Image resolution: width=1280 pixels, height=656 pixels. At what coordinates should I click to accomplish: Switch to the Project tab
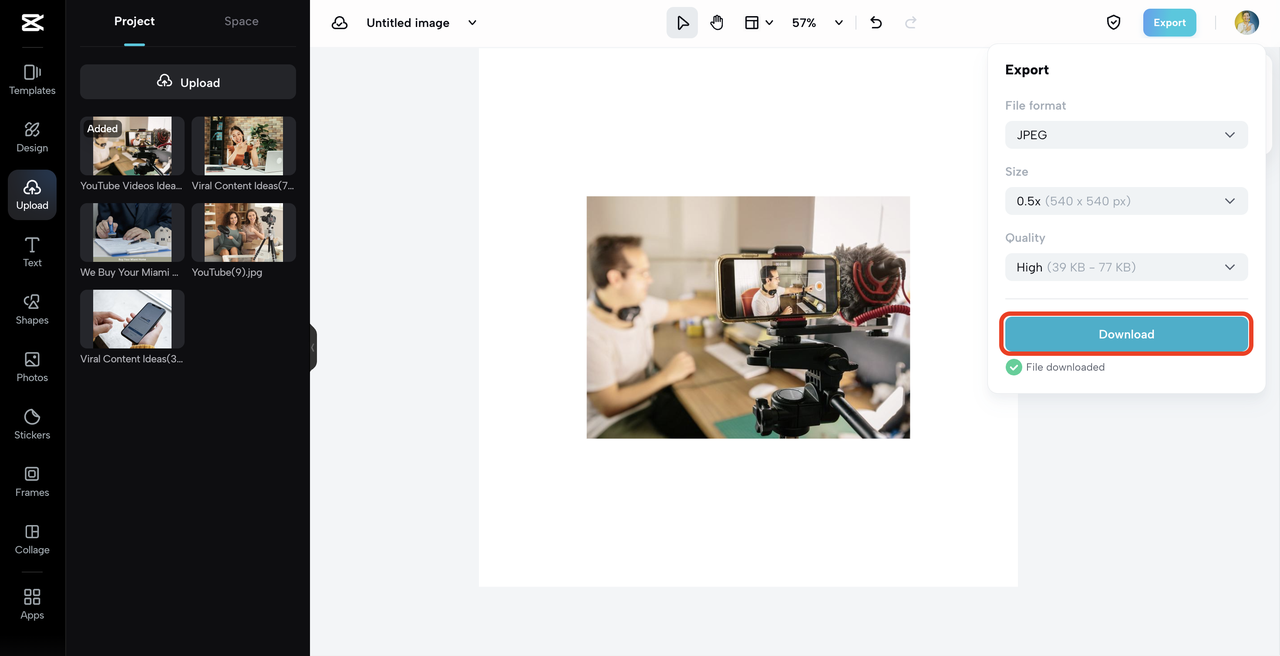tap(135, 21)
